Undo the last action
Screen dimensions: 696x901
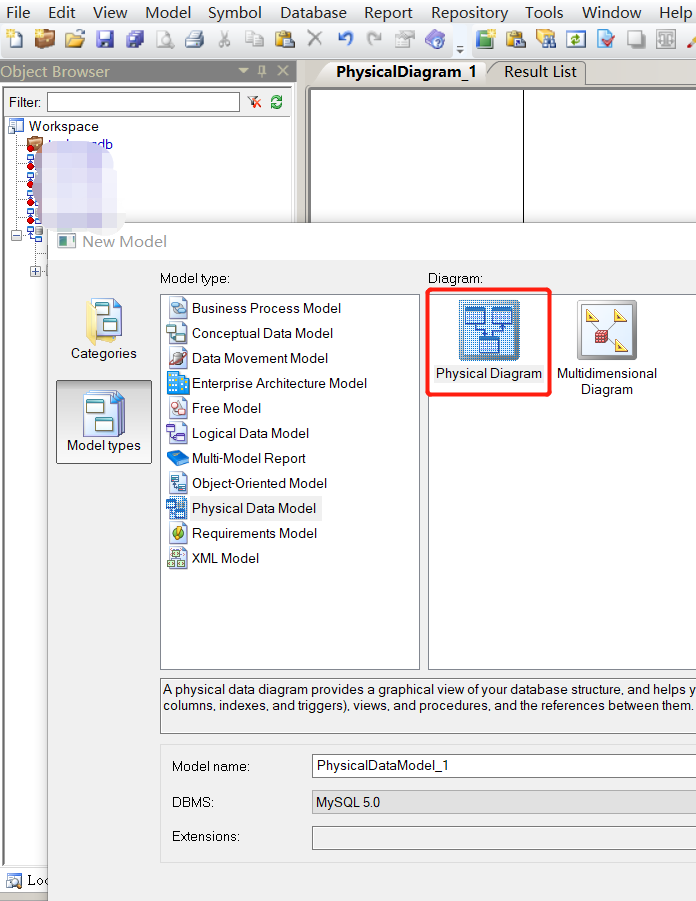[345, 38]
